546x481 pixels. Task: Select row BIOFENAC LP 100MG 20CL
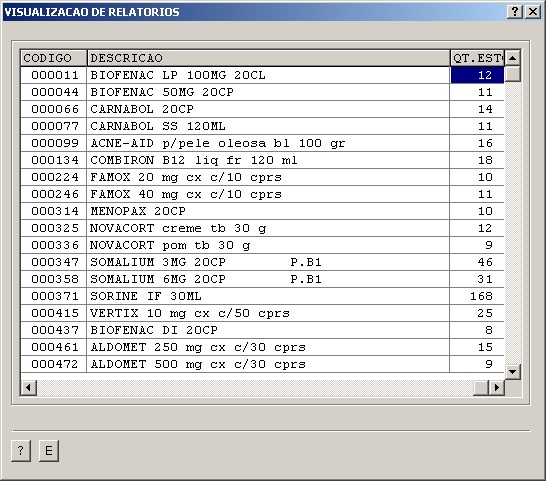pyautogui.click(x=262, y=75)
